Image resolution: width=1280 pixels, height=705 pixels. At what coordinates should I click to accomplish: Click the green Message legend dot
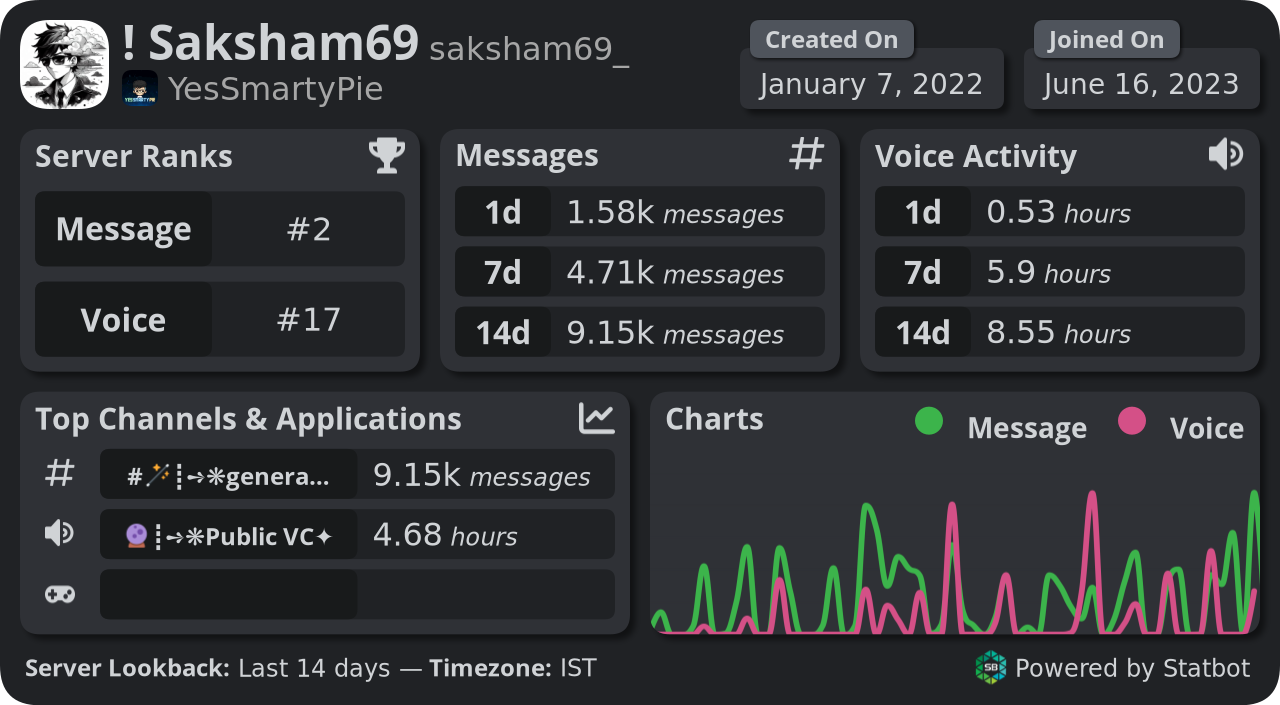929,421
